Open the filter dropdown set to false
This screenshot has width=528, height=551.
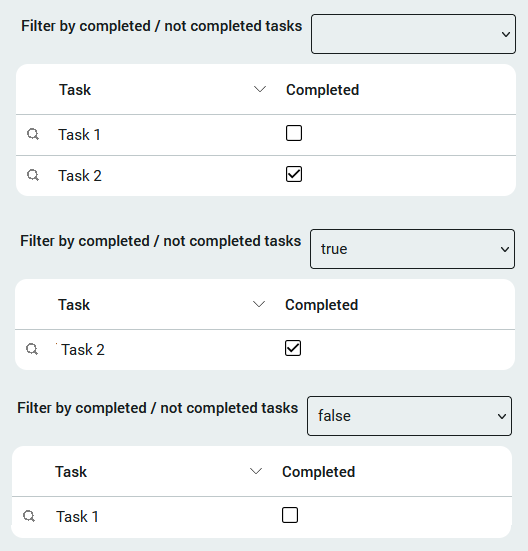pyautogui.click(x=410, y=416)
